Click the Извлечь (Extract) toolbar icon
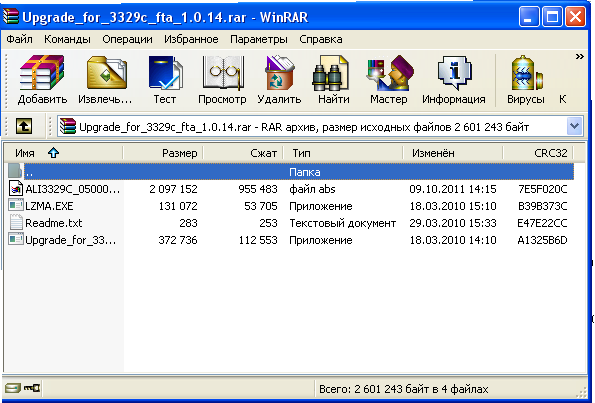This screenshot has width=595, height=403. tap(107, 72)
